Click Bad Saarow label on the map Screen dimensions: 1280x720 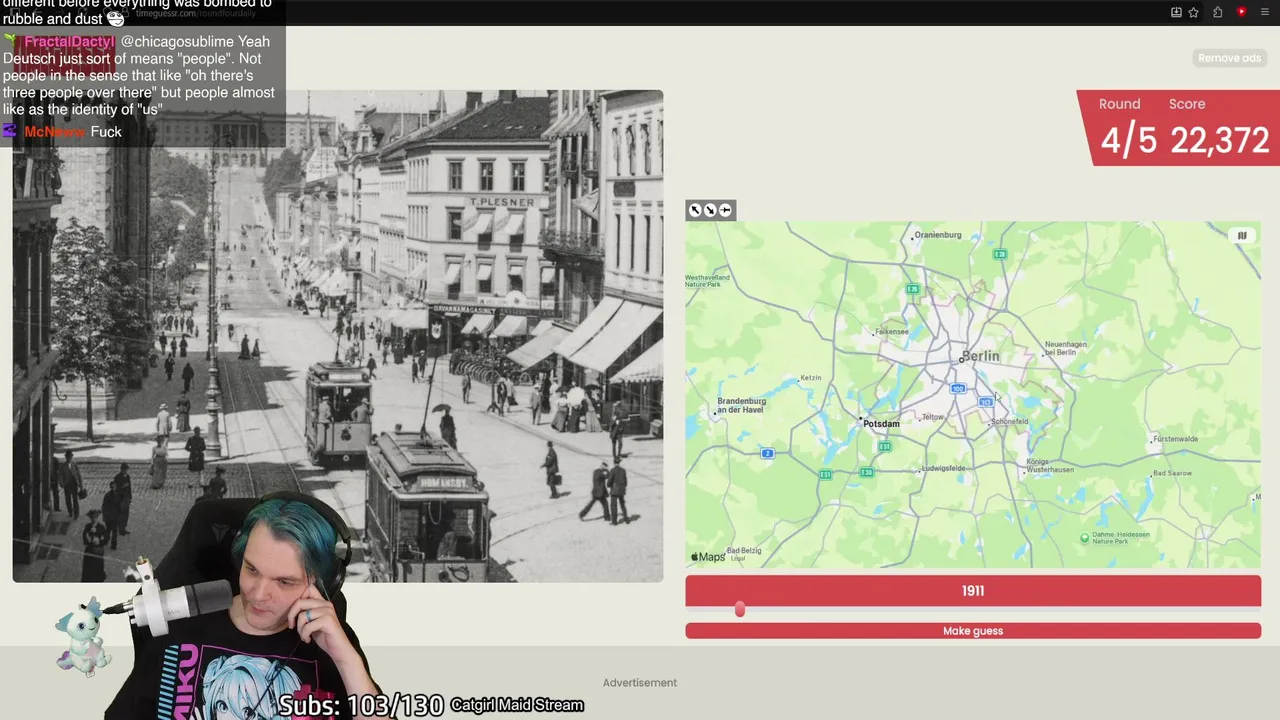pos(1172,473)
